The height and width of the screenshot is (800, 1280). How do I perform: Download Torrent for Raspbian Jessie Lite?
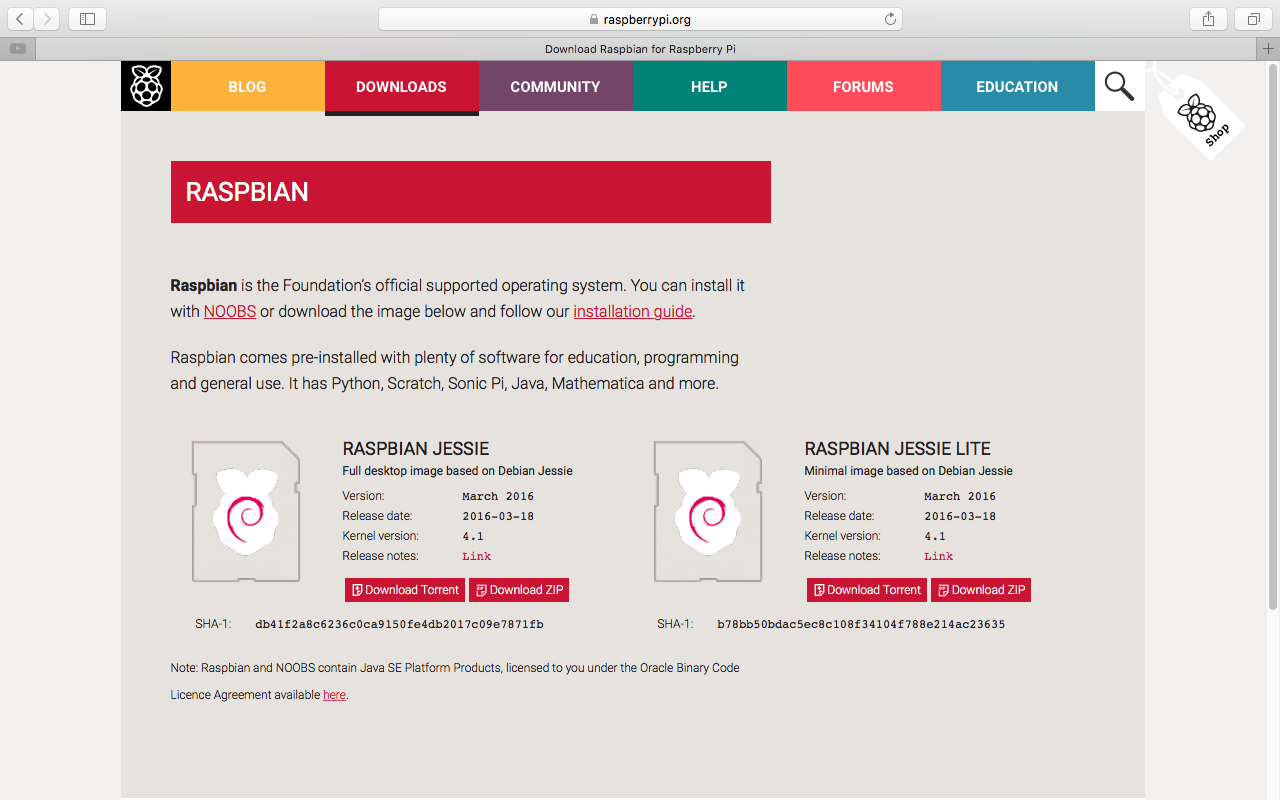pyautogui.click(x=867, y=590)
